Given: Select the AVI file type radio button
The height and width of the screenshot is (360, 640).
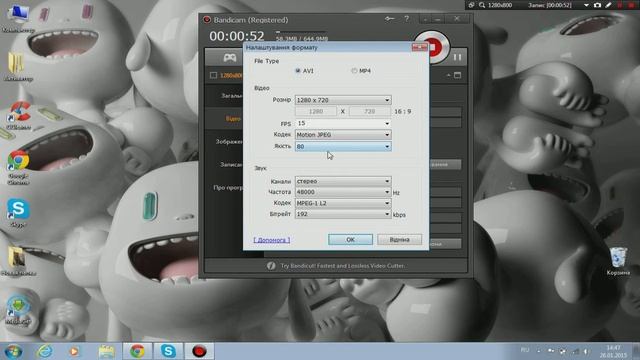Looking at the screenshot, I should (298, 71).
